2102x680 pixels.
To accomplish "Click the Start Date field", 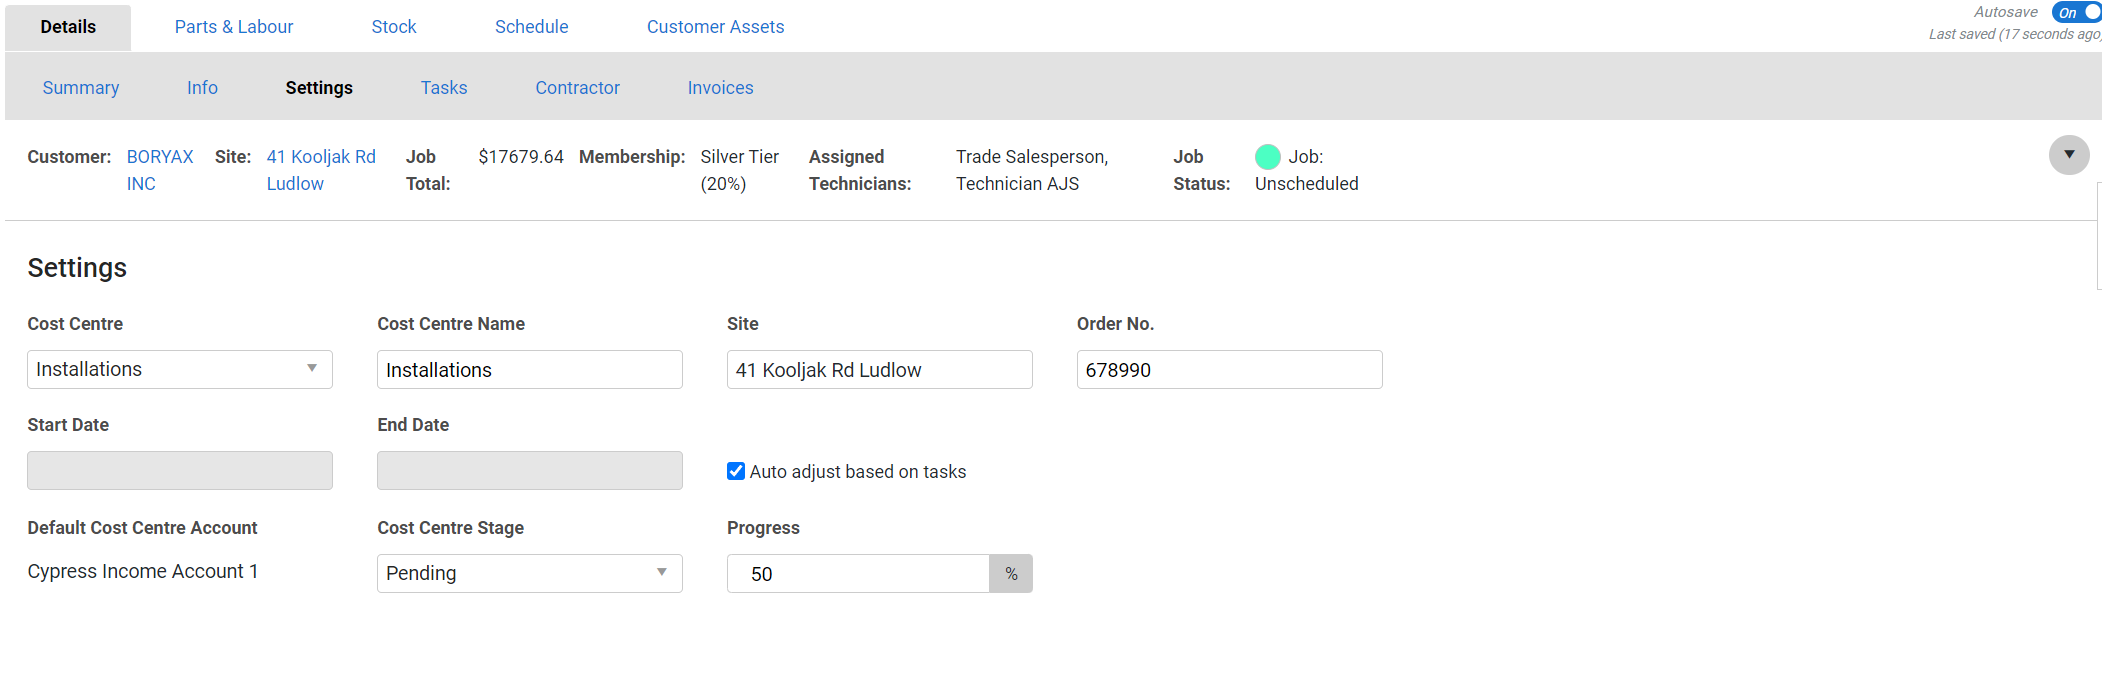I will point(180,470).
